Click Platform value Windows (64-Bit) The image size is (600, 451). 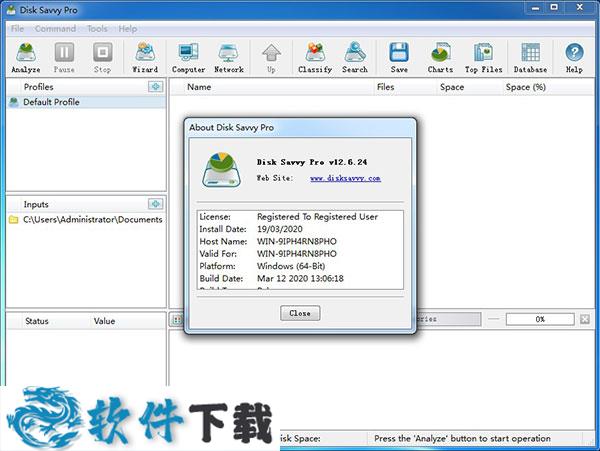tap(291, 266)
